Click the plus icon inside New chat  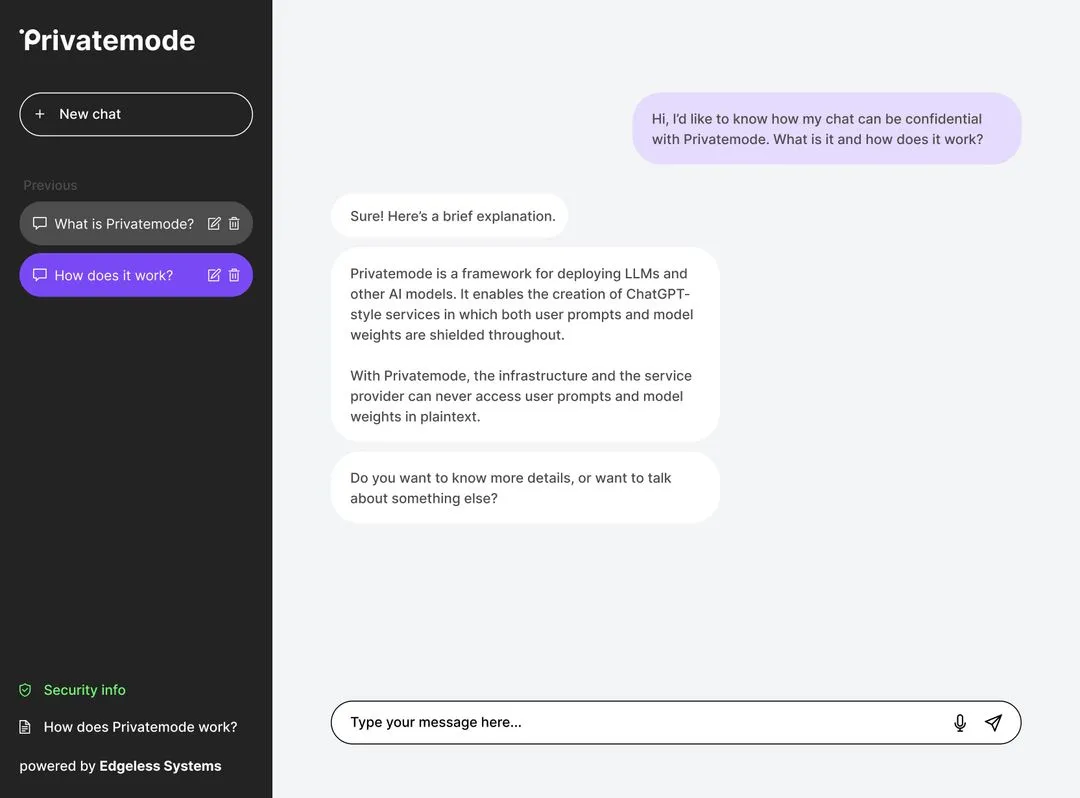point(40,113)
